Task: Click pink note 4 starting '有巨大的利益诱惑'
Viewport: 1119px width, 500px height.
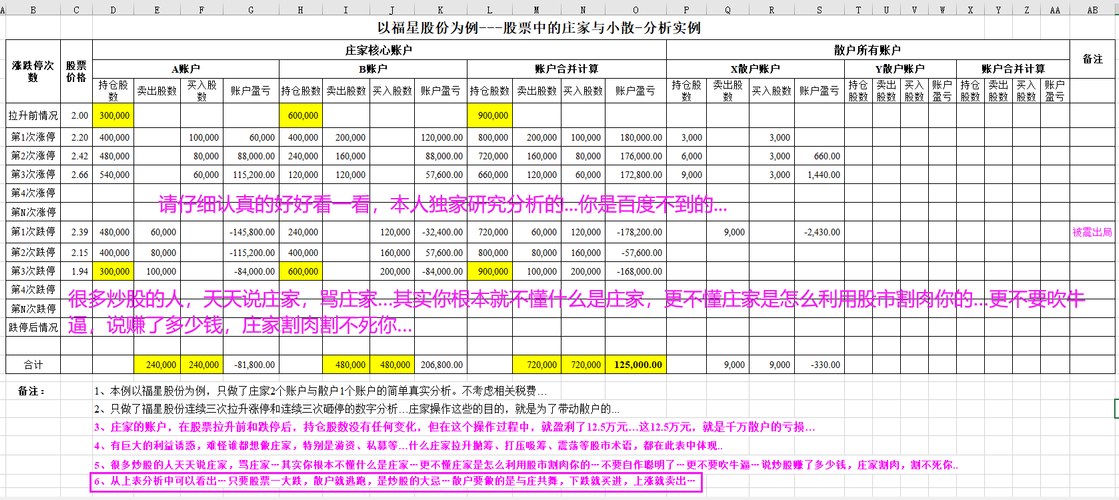Action: click(x=409, y=447)
